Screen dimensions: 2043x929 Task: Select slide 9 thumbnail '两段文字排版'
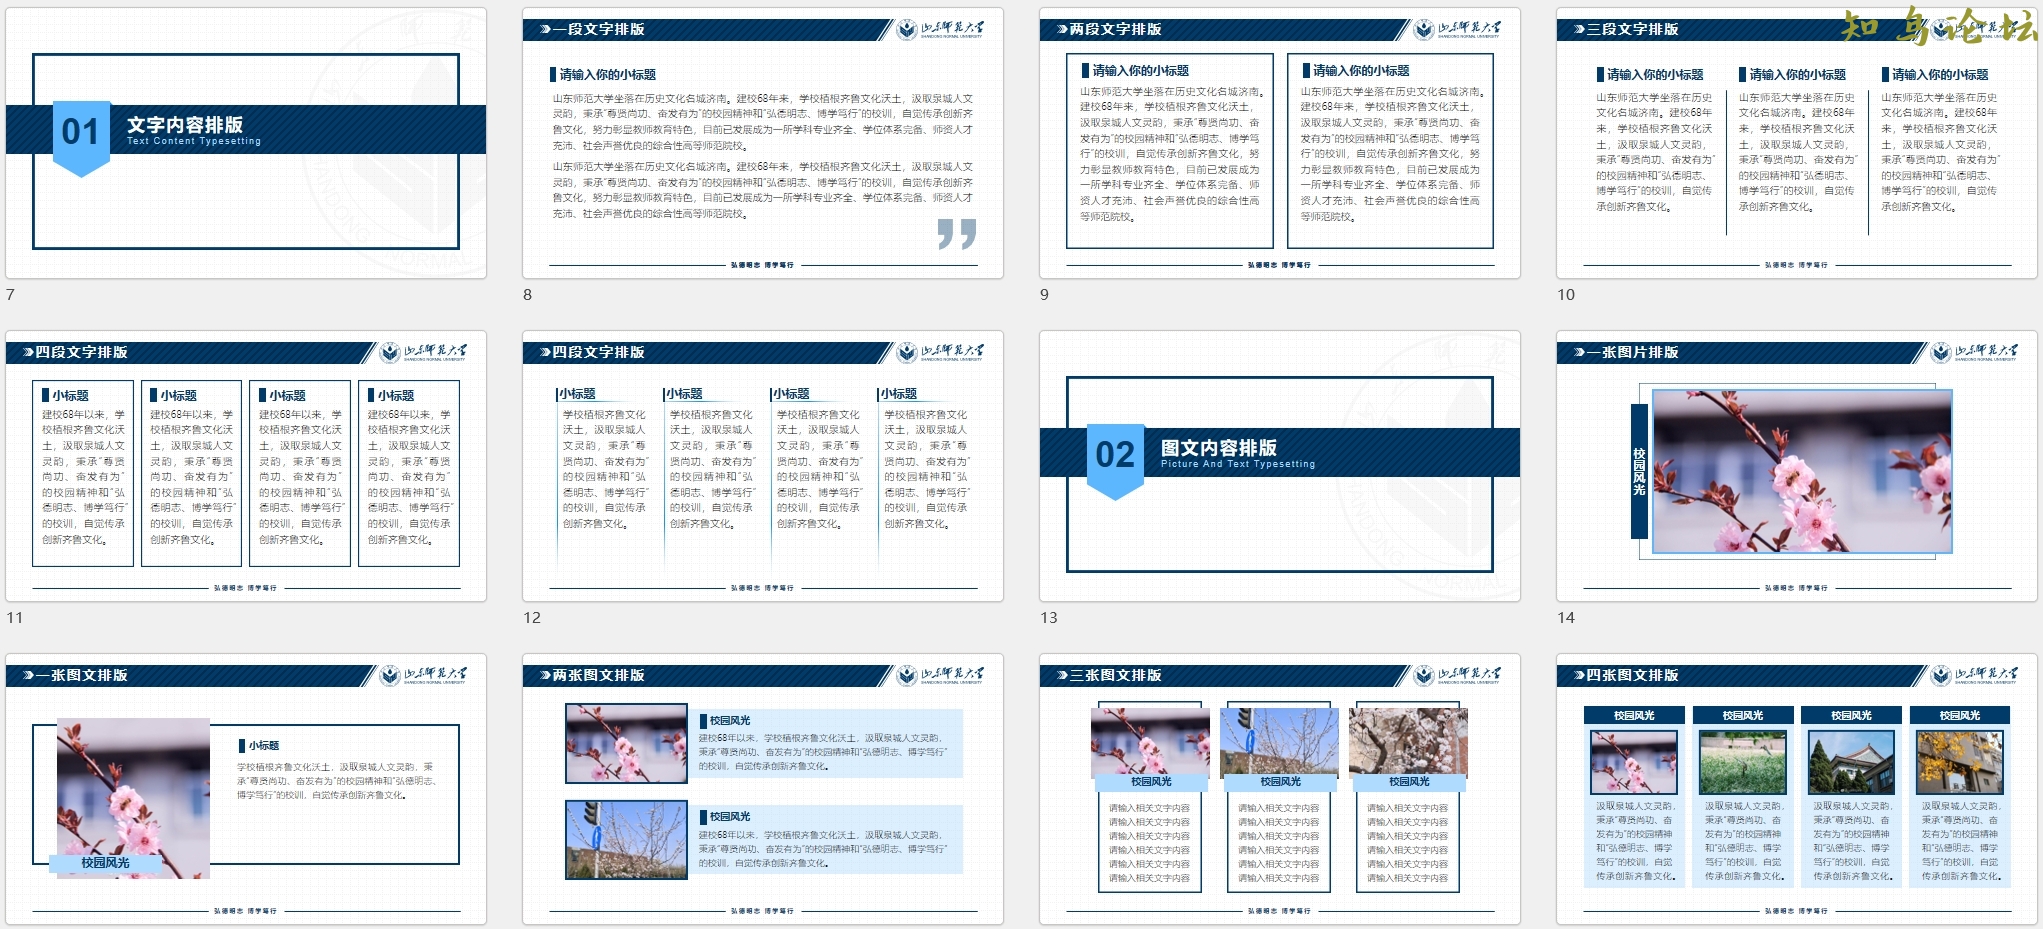1280,143
